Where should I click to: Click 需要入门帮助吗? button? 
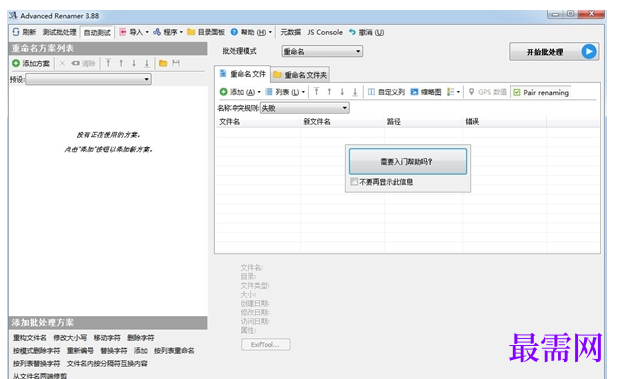(x=408, y=162)
